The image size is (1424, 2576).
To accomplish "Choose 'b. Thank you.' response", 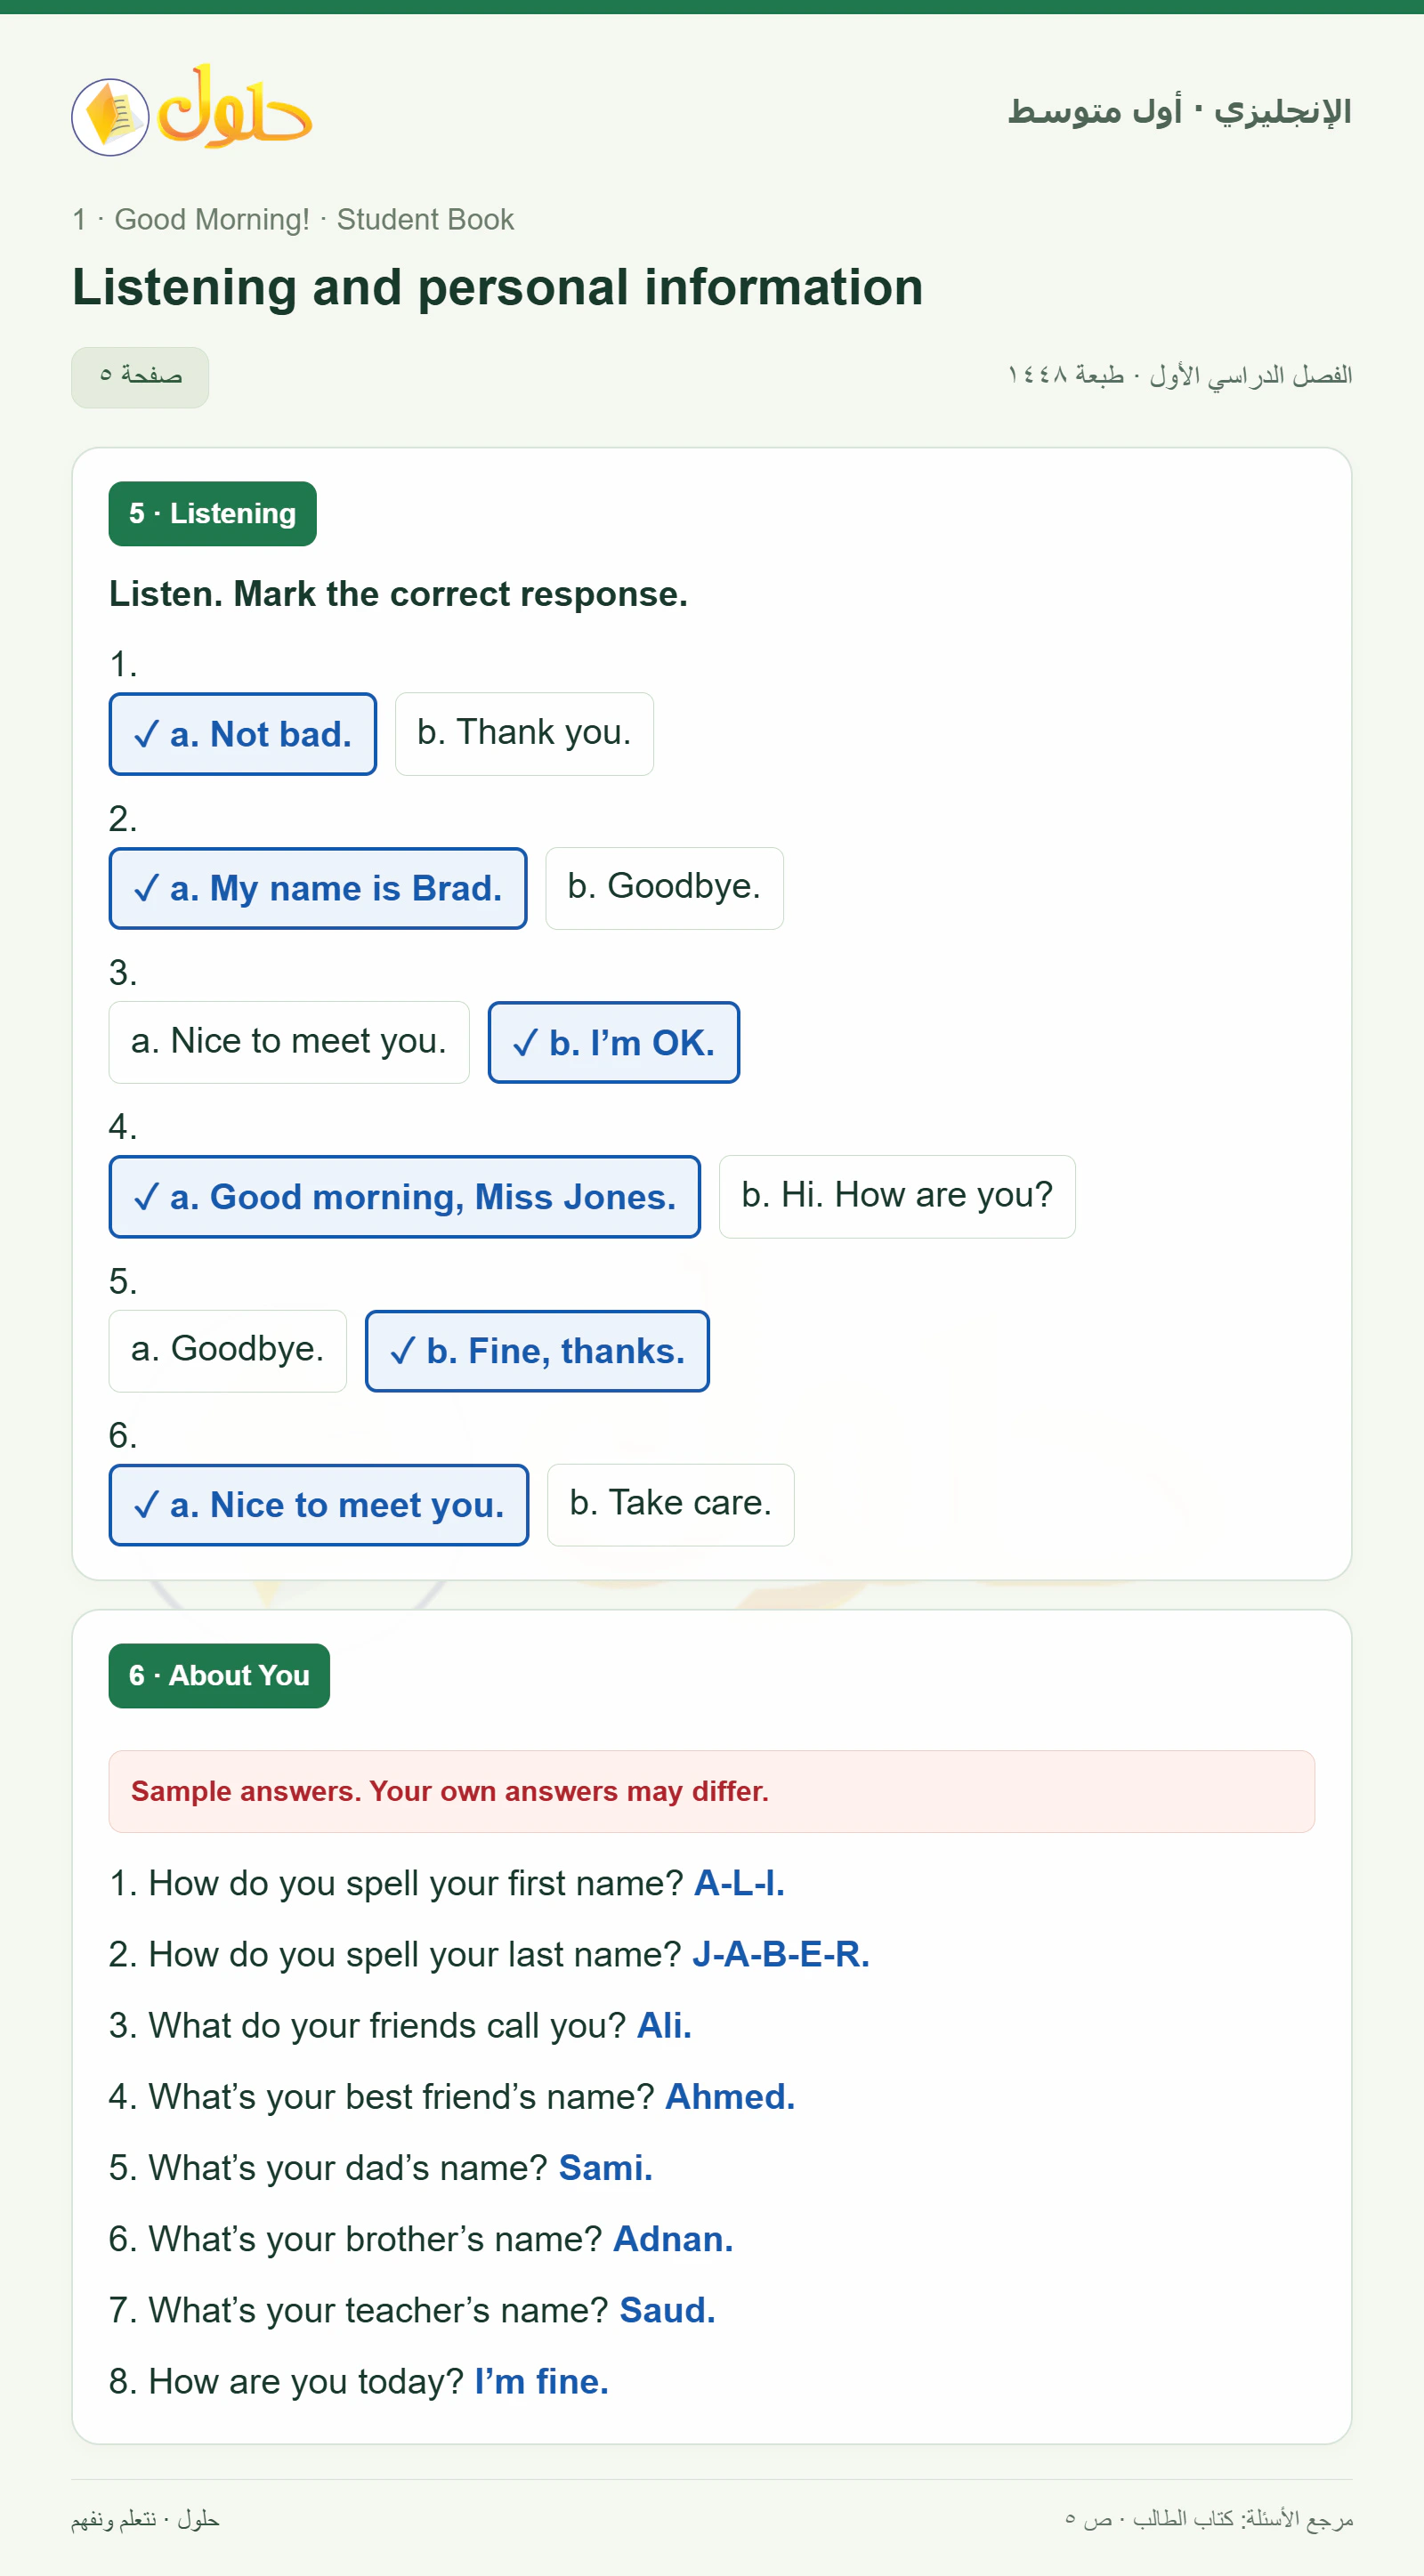I will pos(524,734).
